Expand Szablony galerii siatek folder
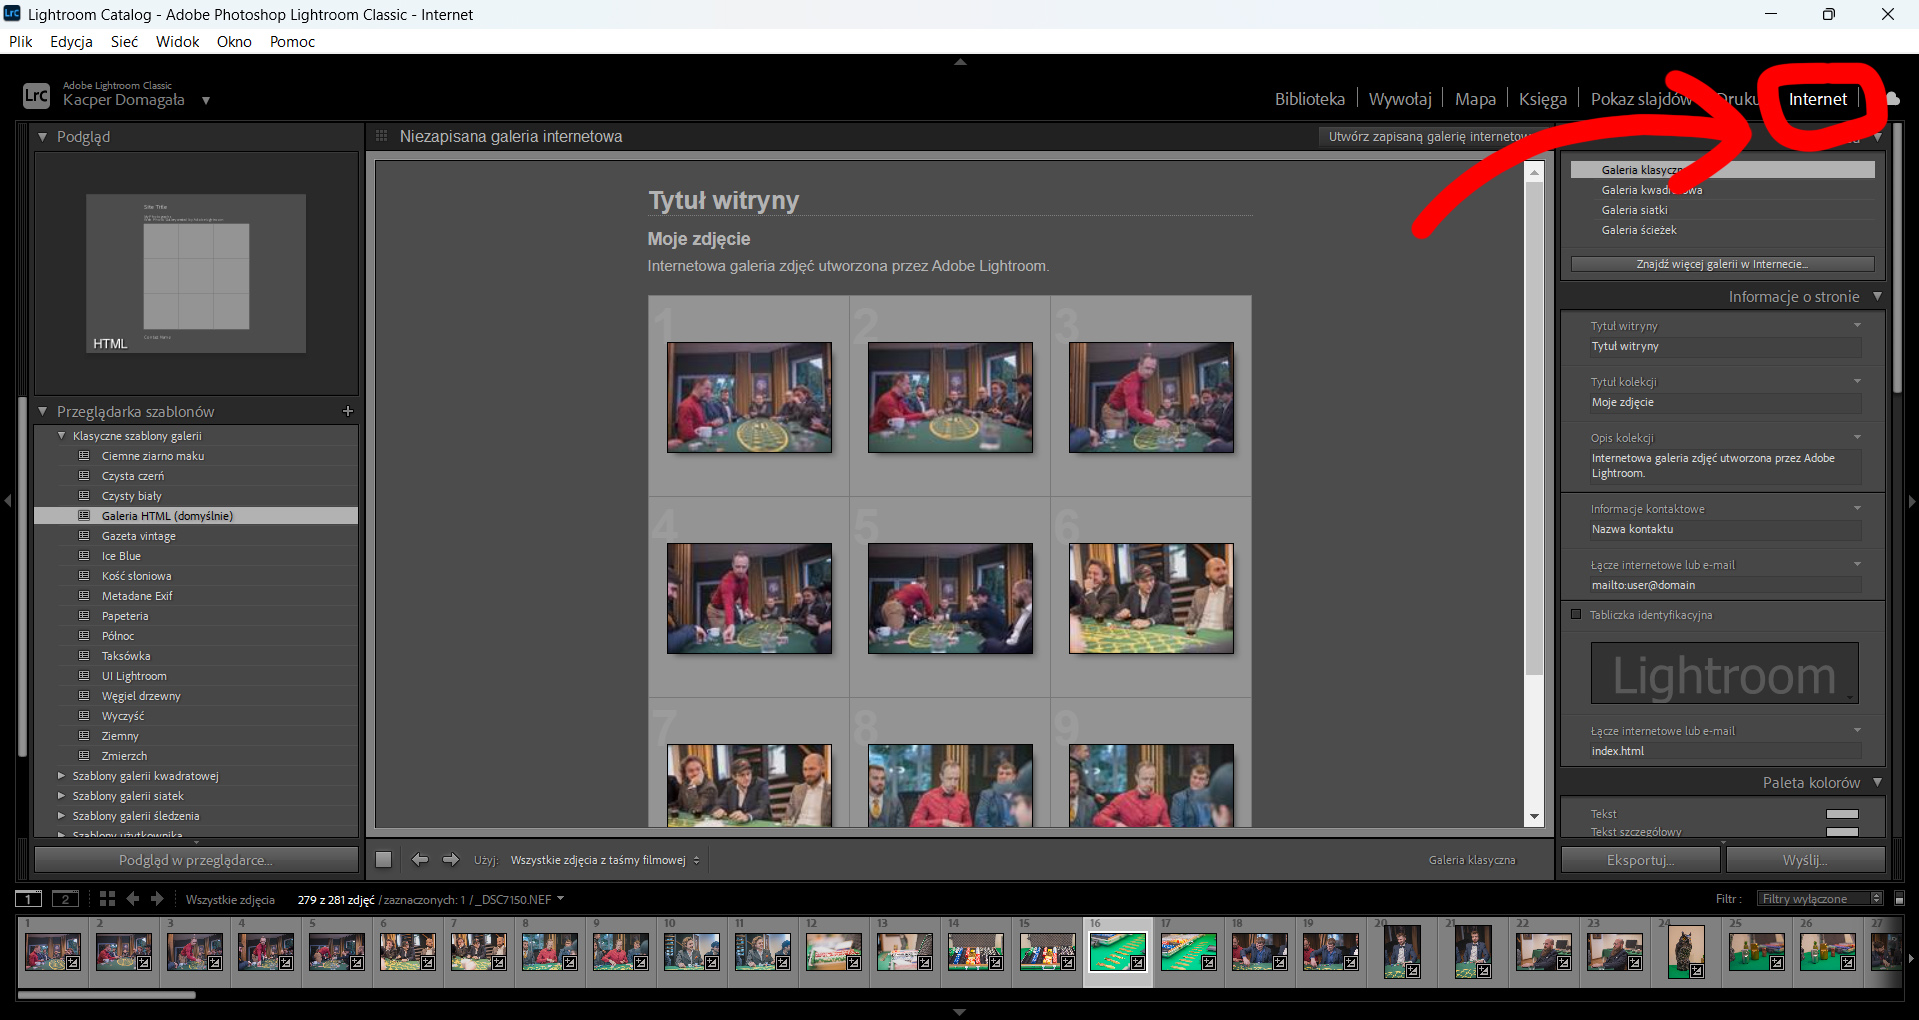Screen dimensions: 1919x1020 62,796
